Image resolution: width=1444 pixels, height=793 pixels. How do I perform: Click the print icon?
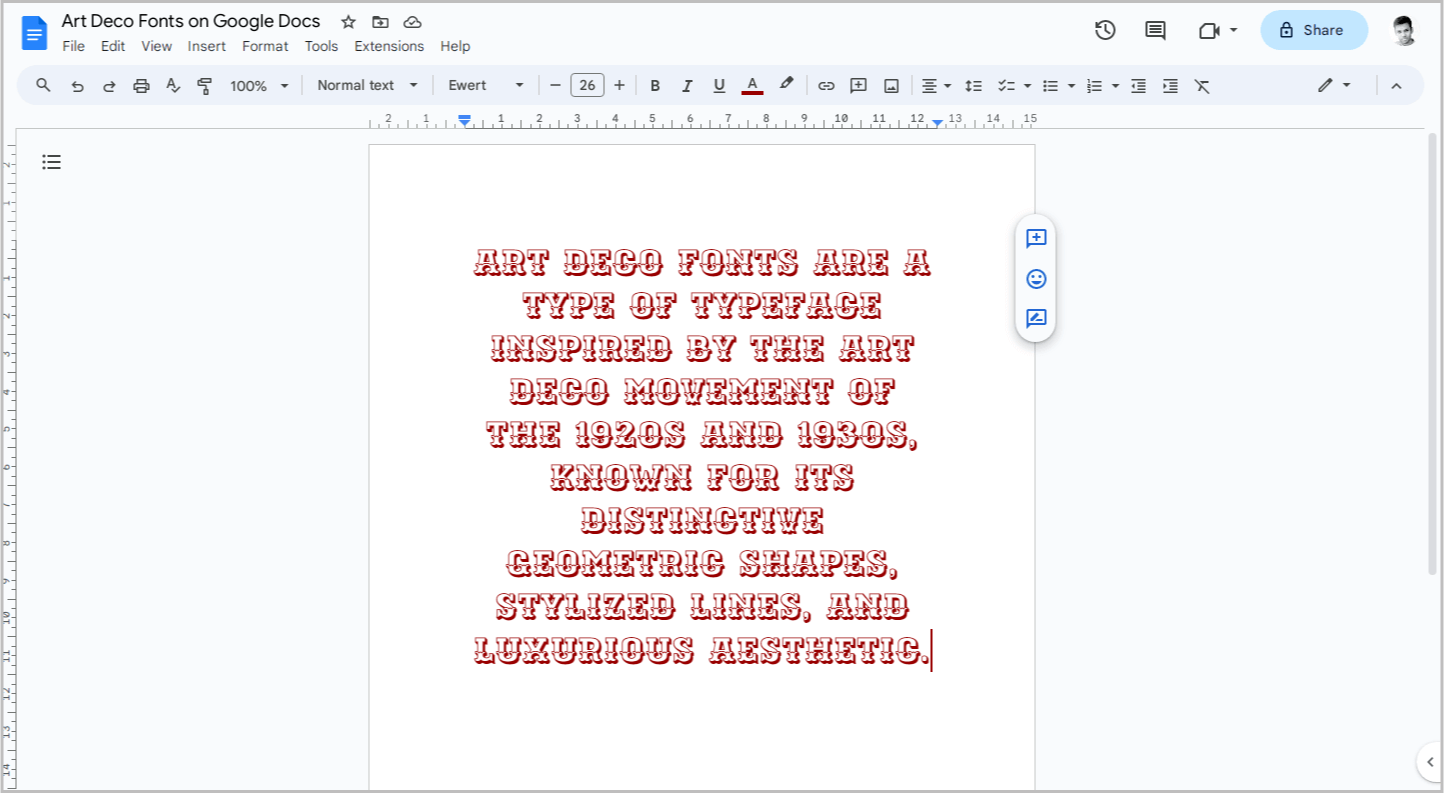(x=140, y=85)
